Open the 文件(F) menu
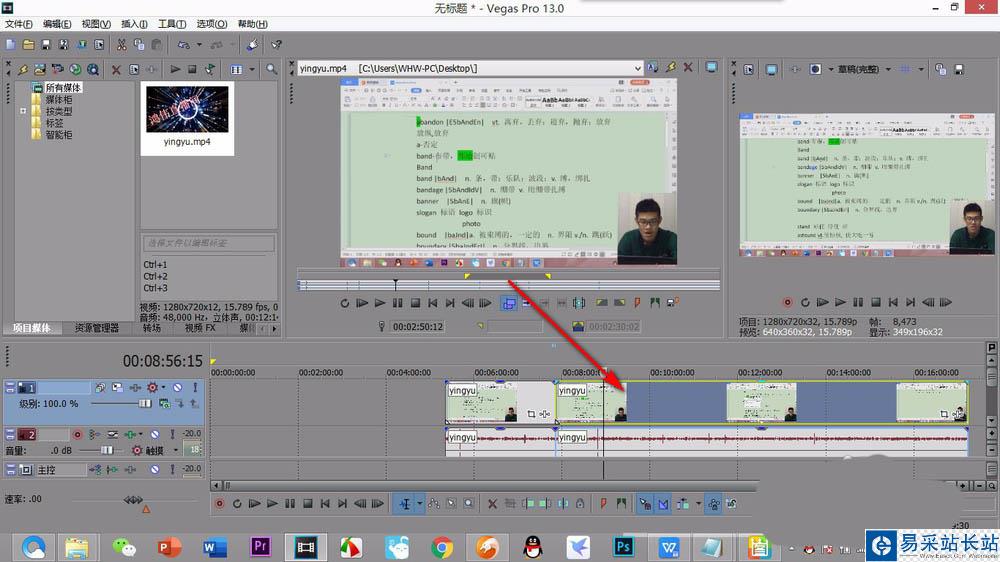 pyautogui.click(x=18, y=24)
